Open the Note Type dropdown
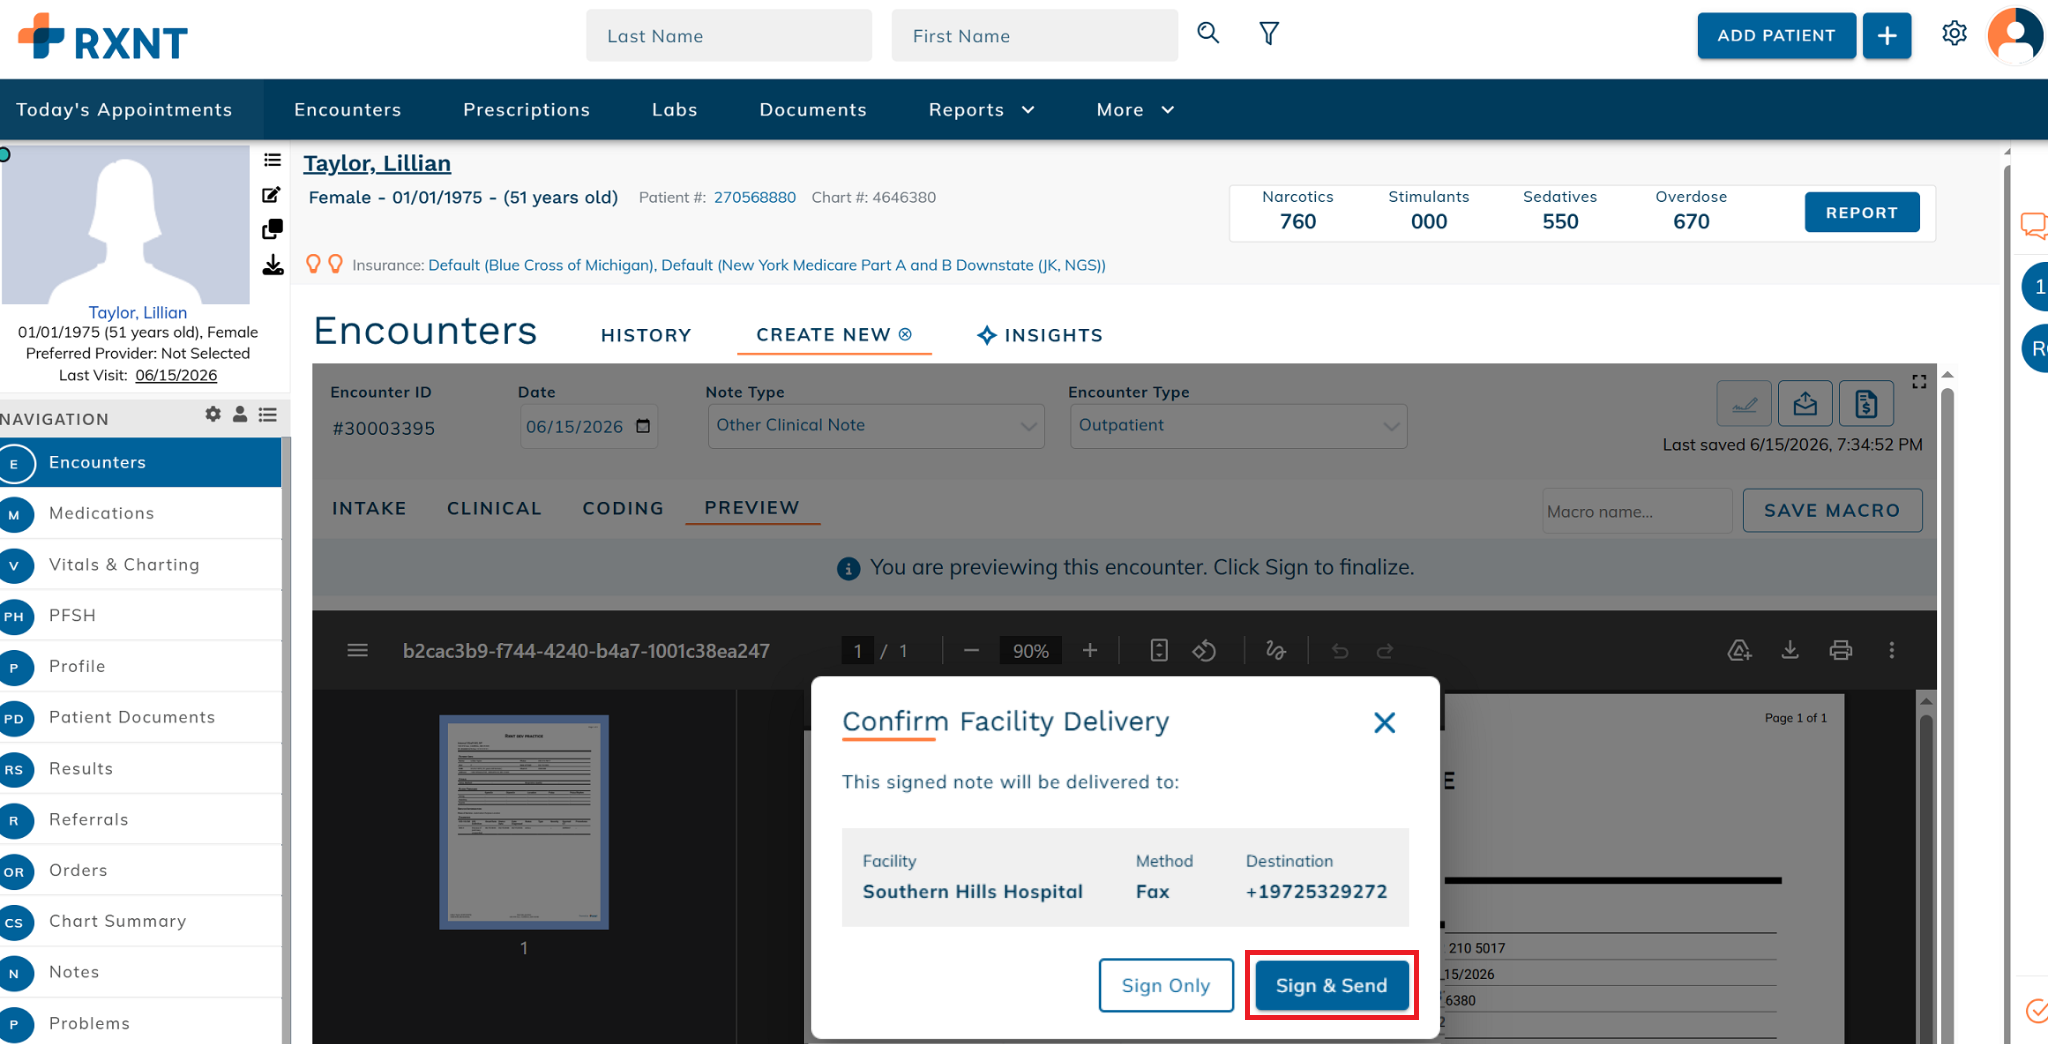 point(876,426)
